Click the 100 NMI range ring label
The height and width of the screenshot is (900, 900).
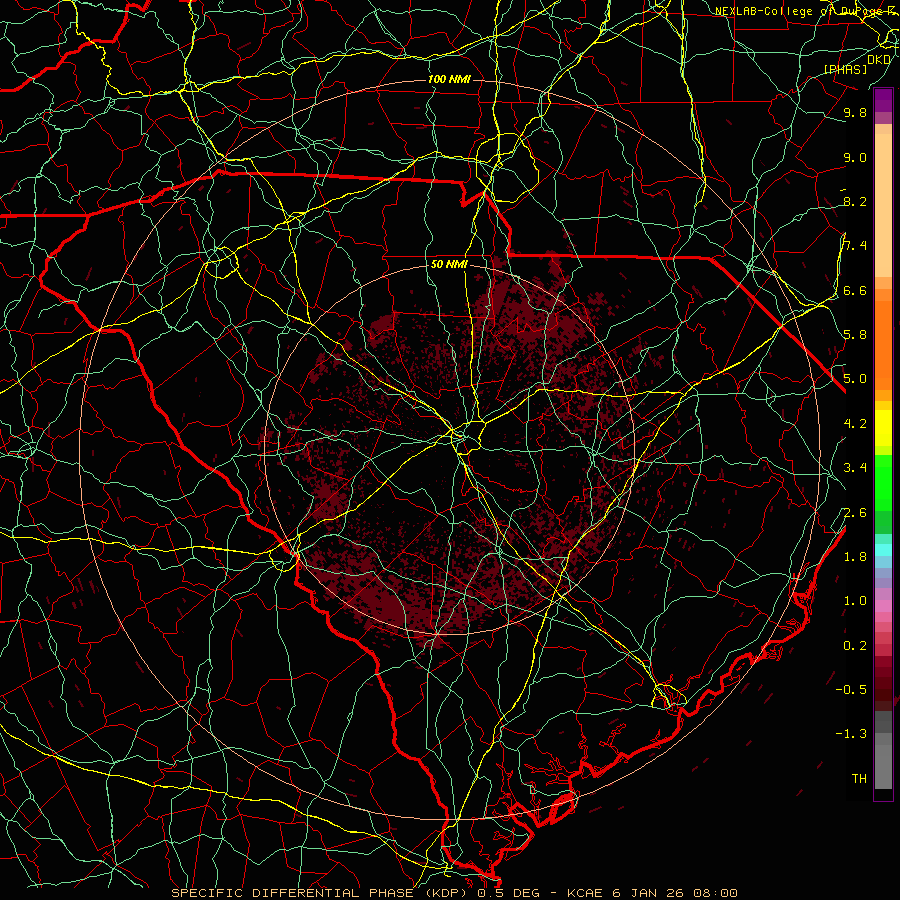pyautogui.click(x=449, y=79)
